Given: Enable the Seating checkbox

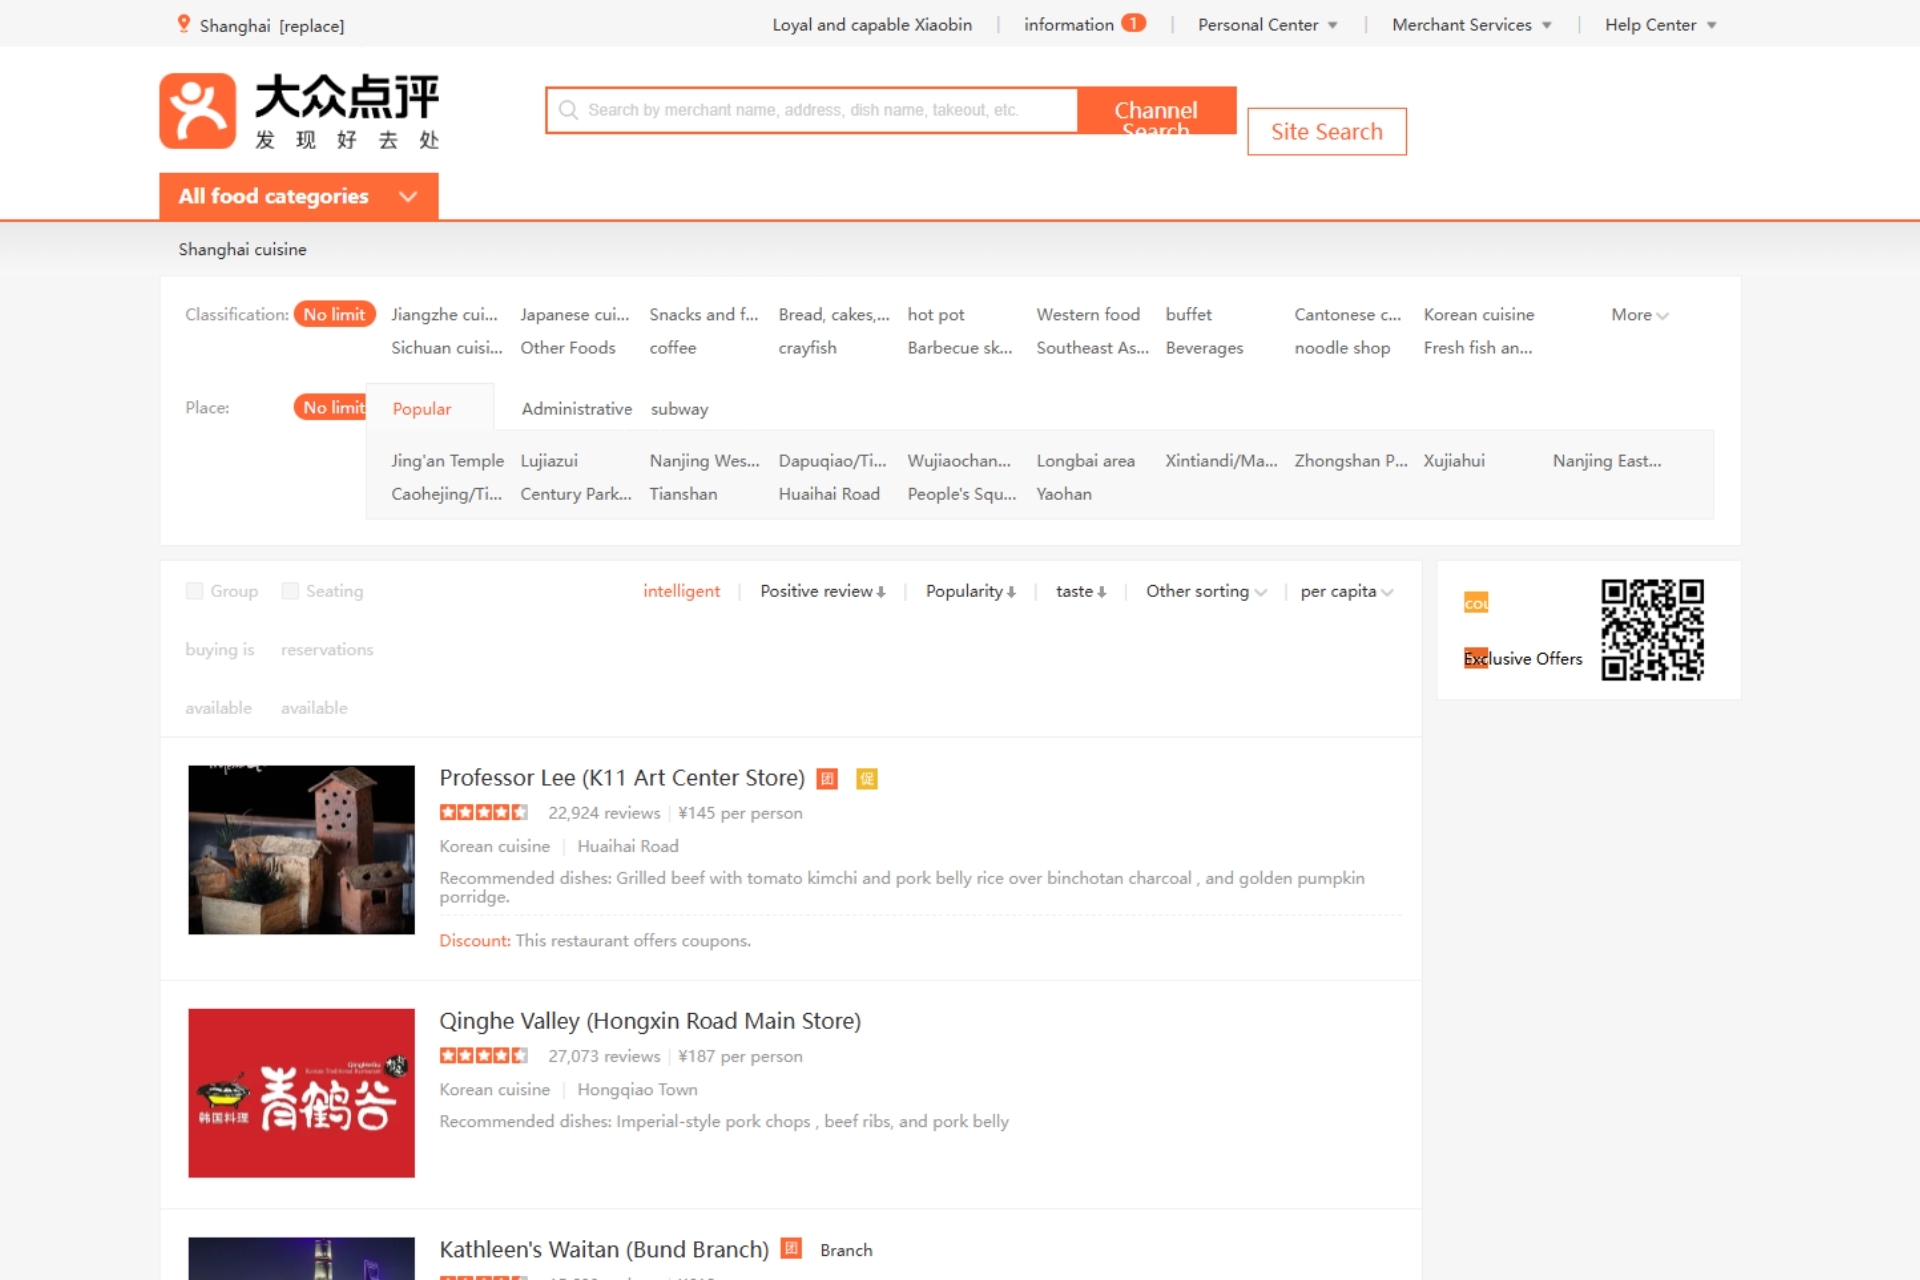Looking at the screenshot, I should (x=290, y=591).
